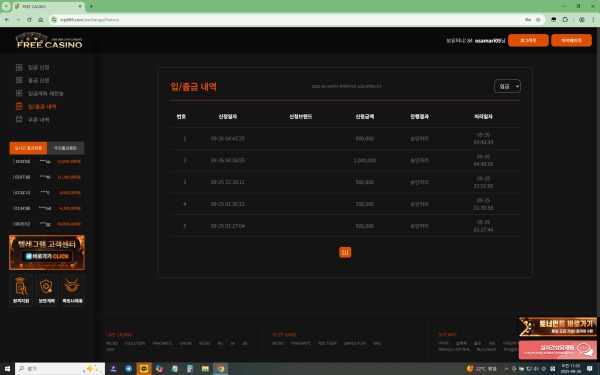Open the 텔레그램 고객센터 banner
Viewport: 600px width, 375px height.
click(47, 253)
